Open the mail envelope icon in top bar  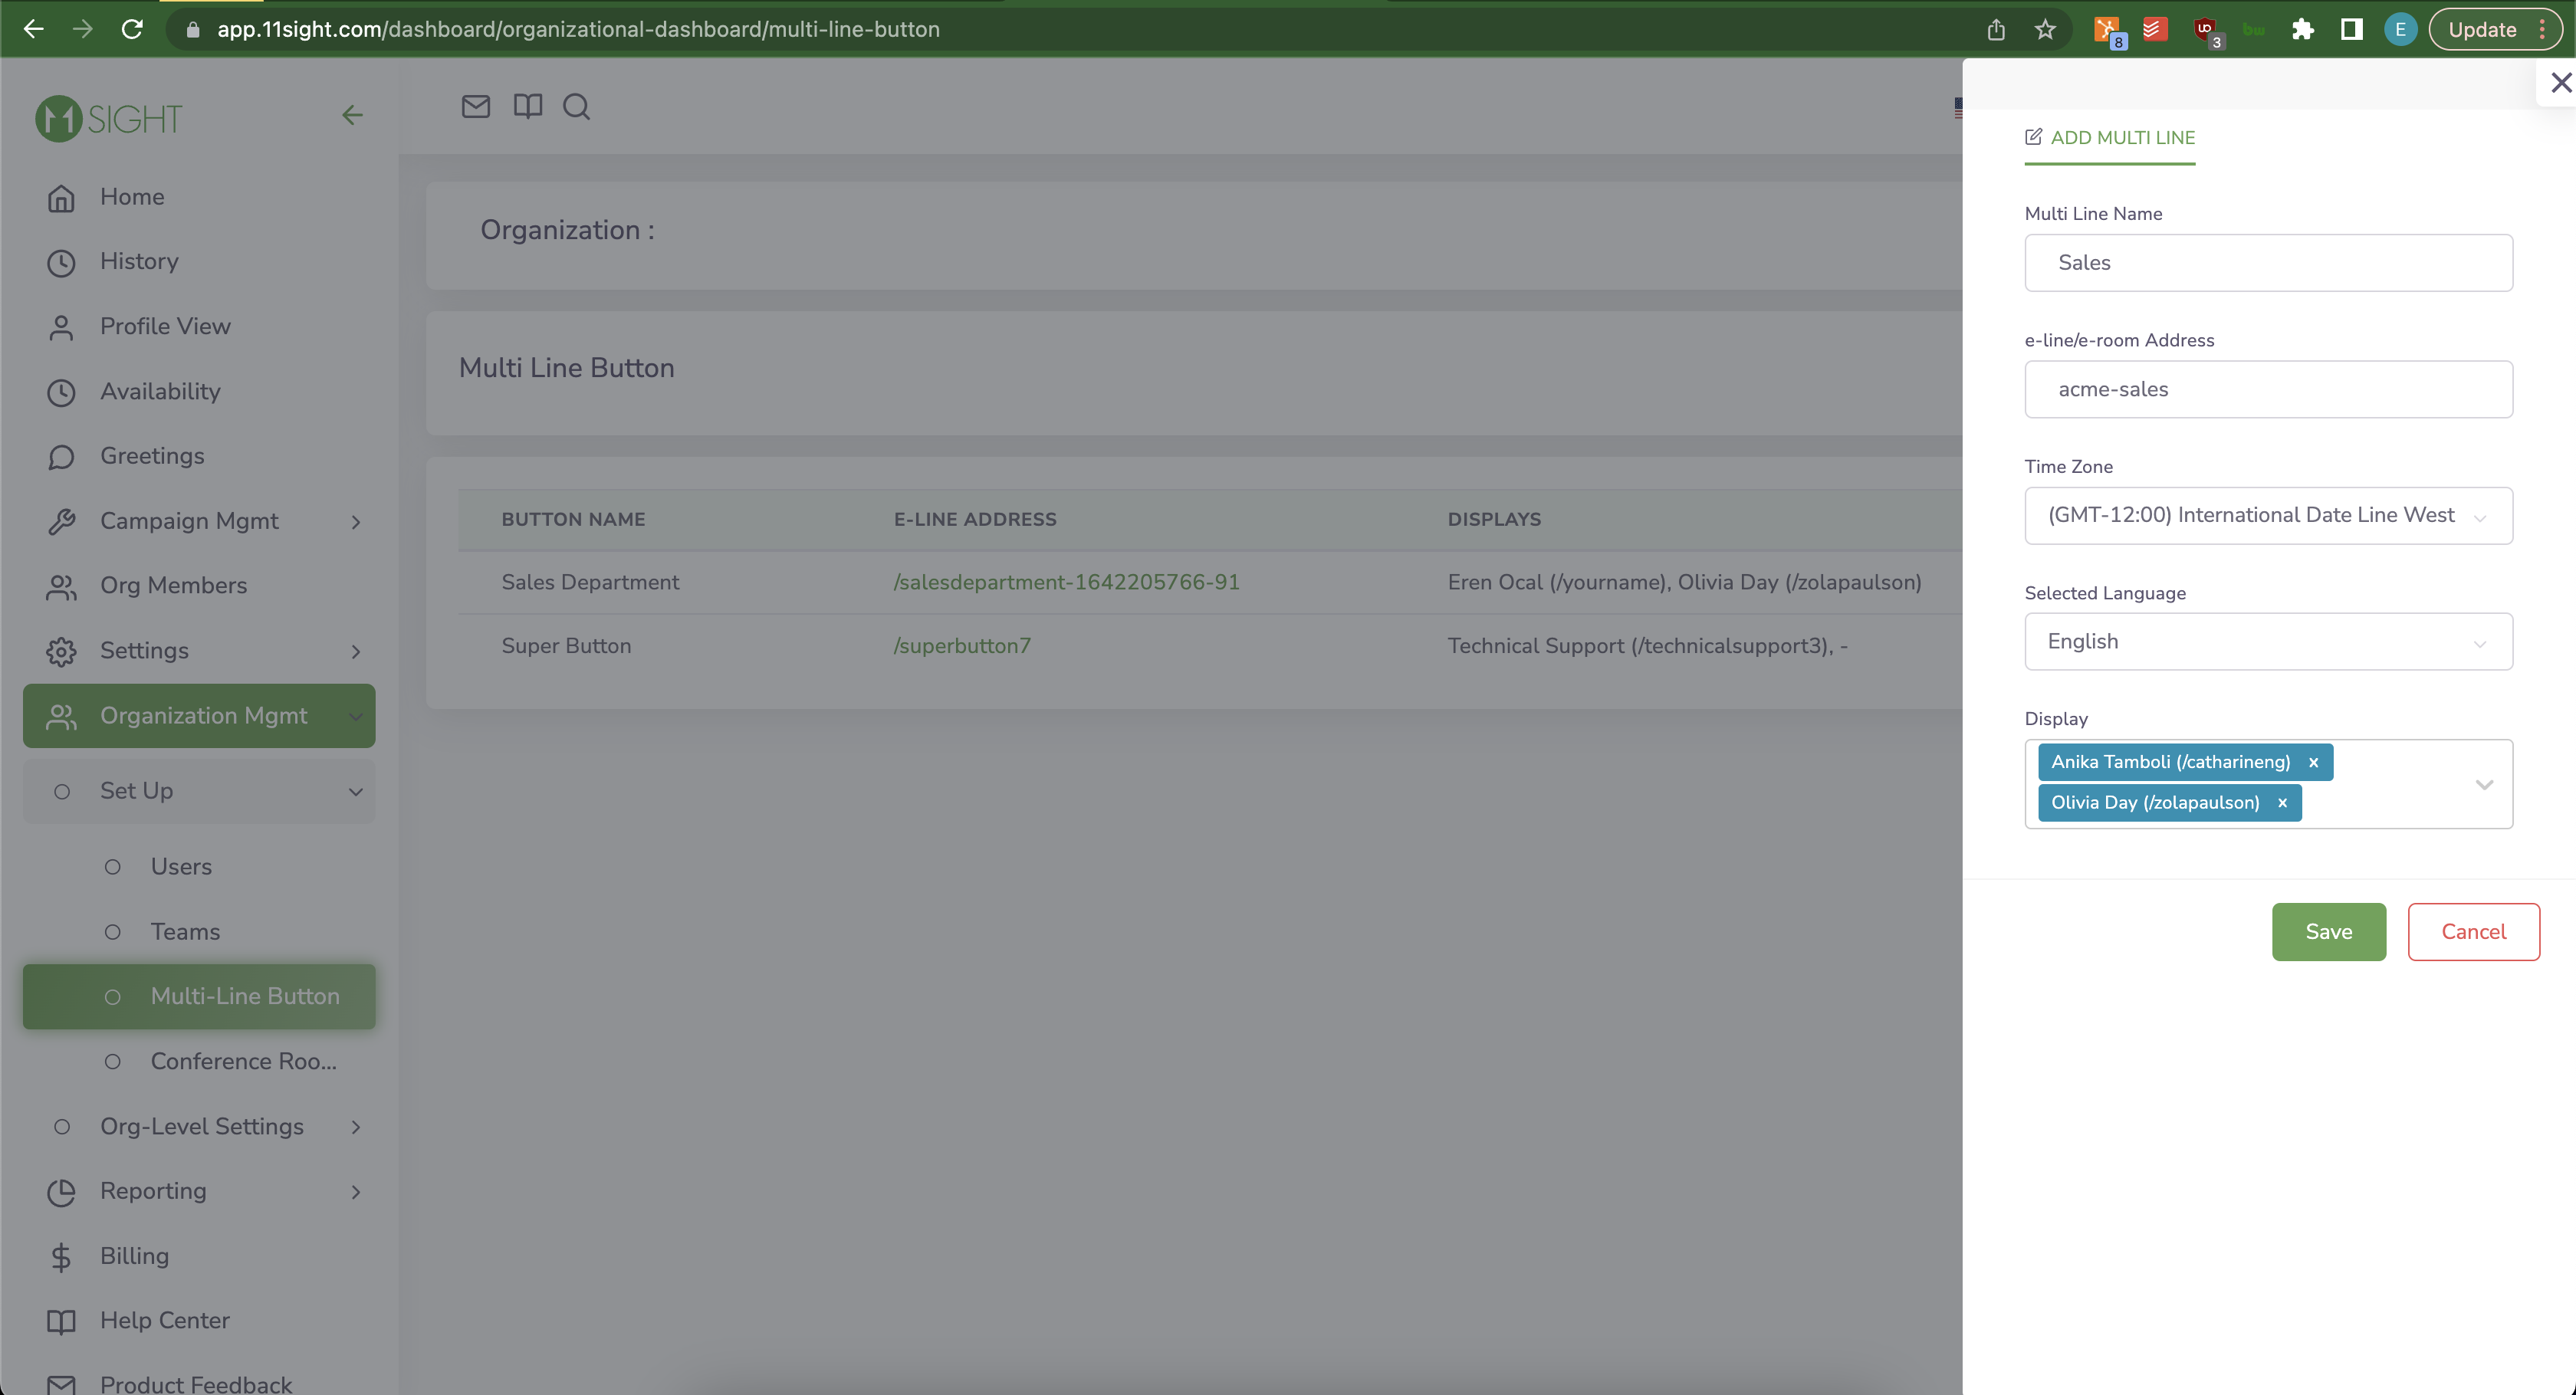pyautogui.click(x=476, y=106)
